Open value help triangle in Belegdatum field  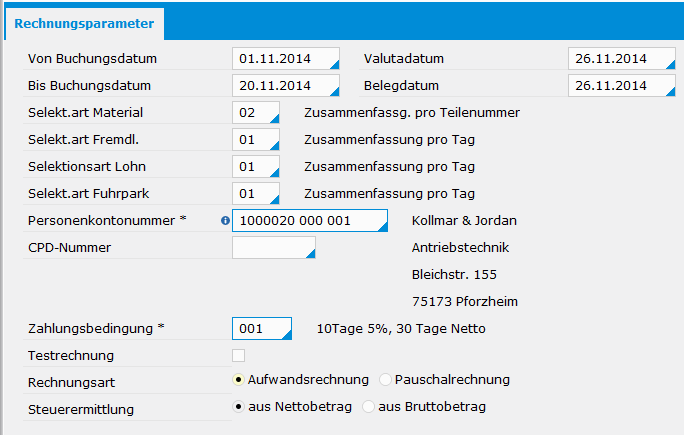670,92
